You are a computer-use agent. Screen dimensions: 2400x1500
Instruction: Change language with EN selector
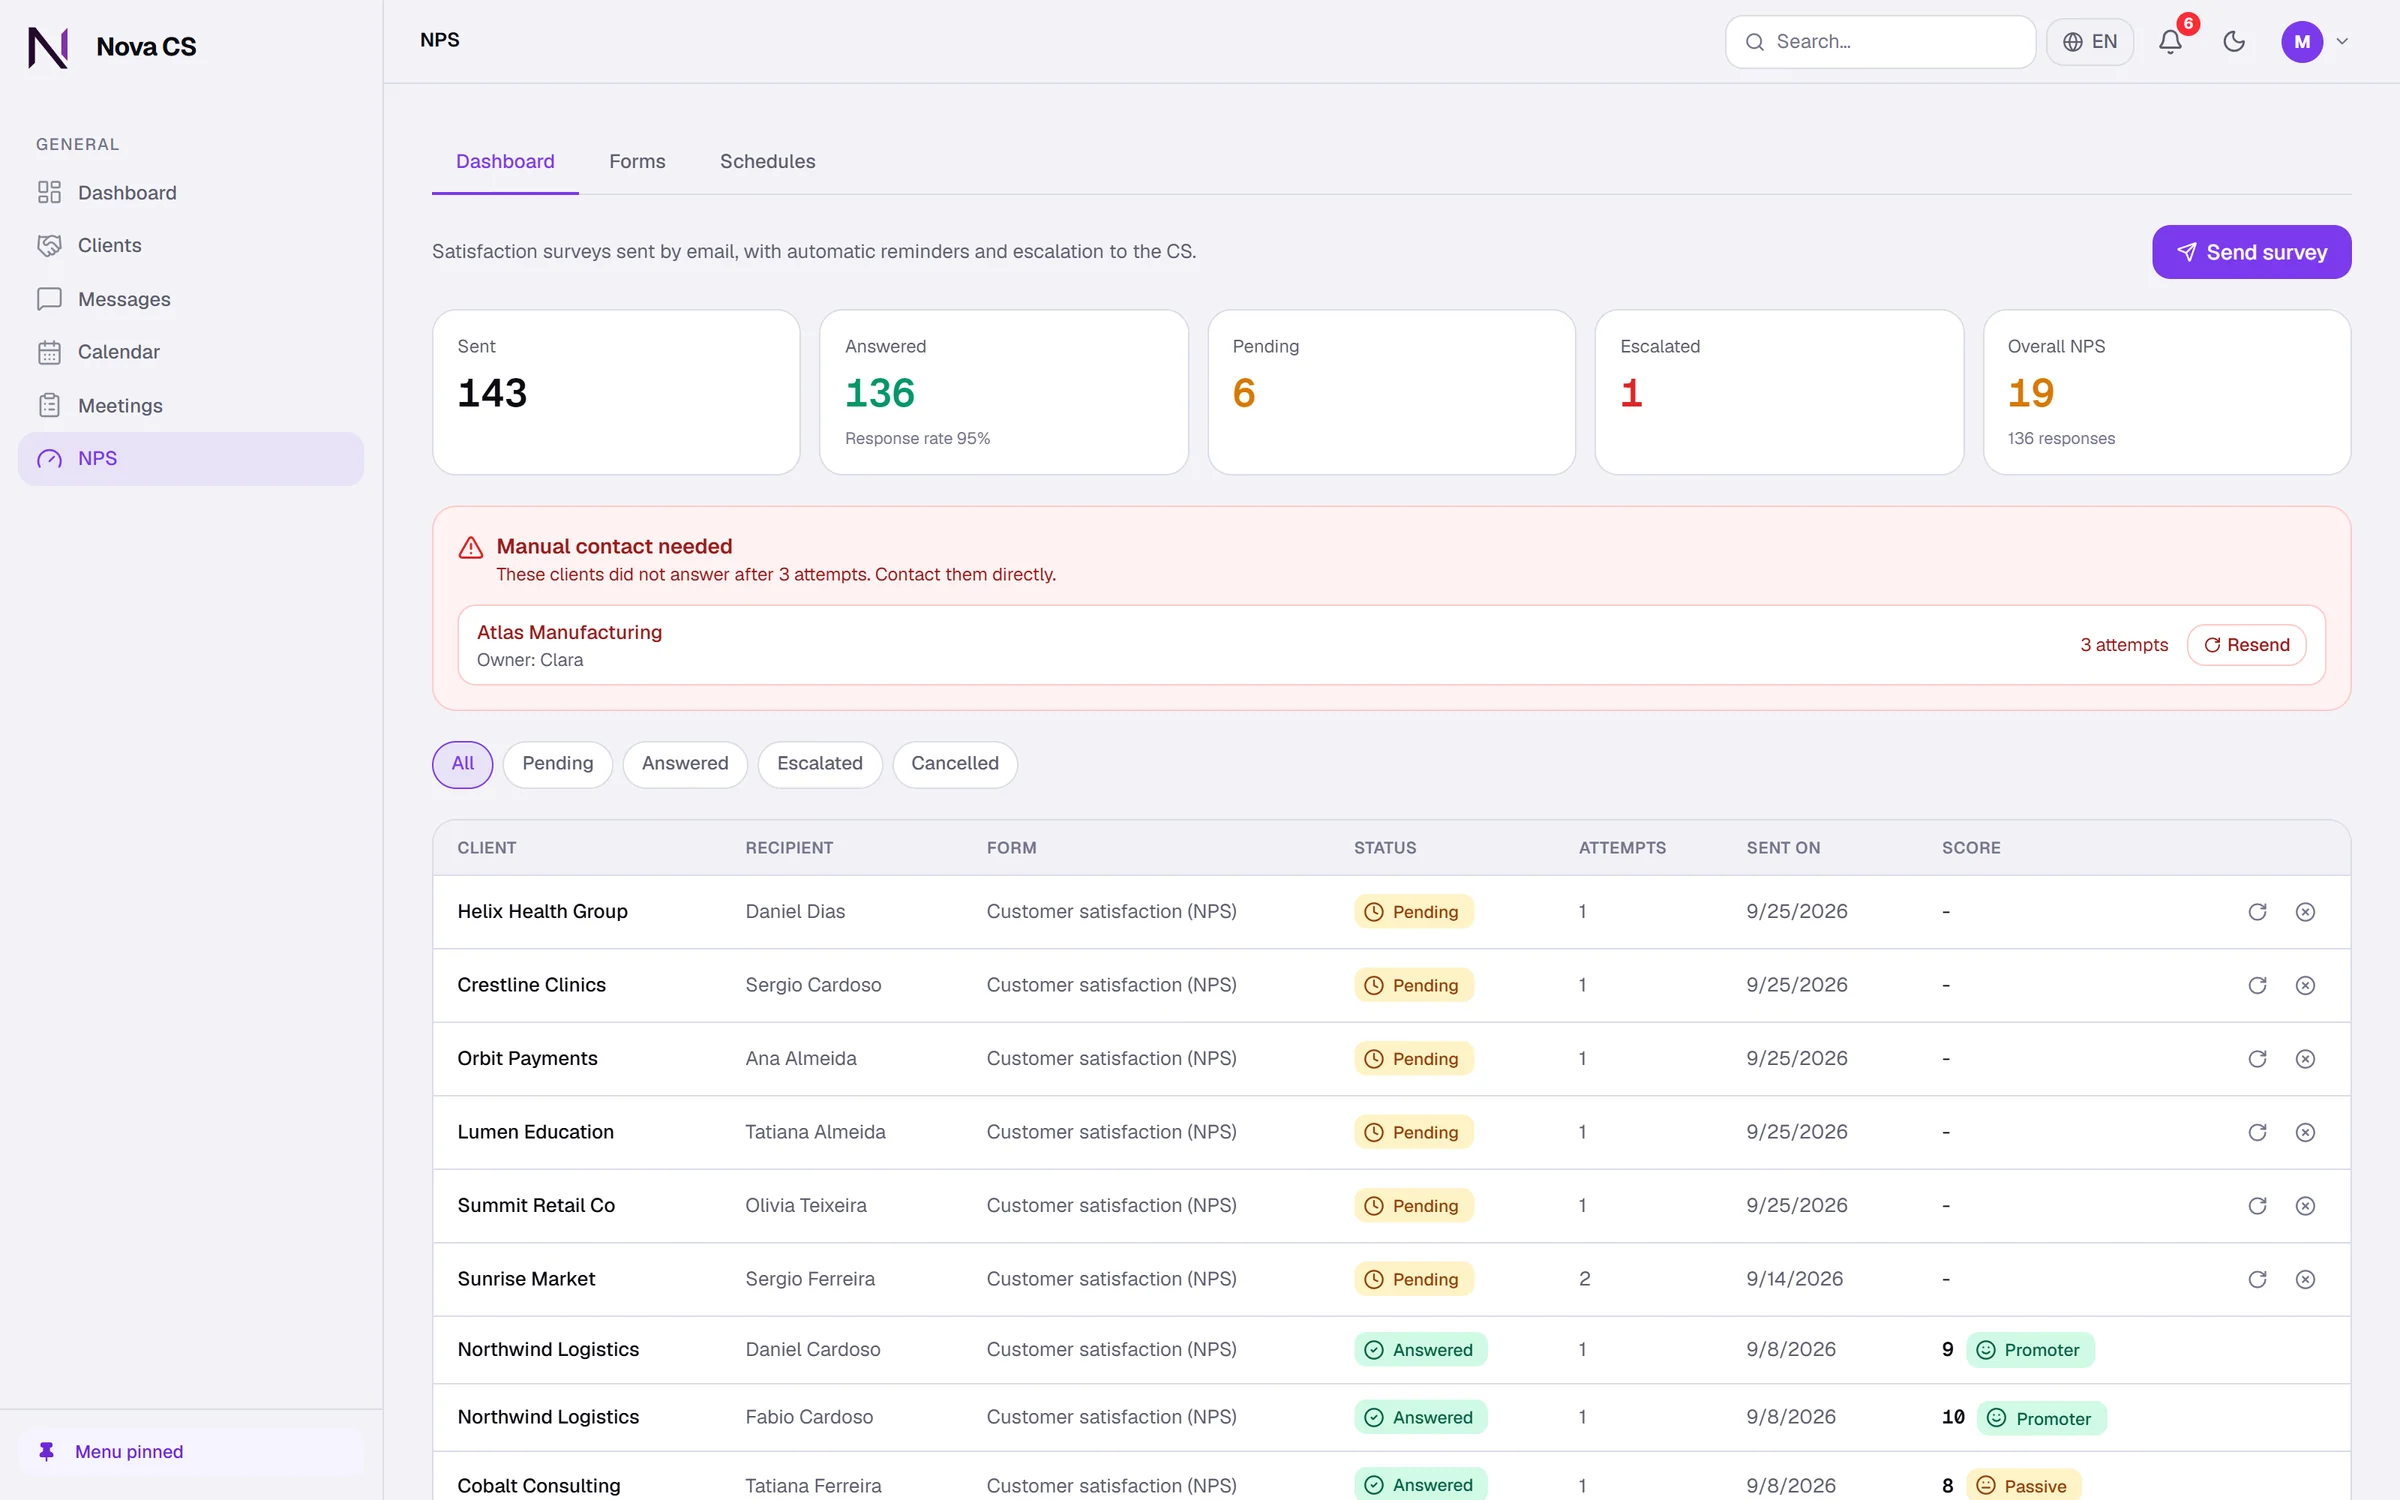pos(2090,42)
